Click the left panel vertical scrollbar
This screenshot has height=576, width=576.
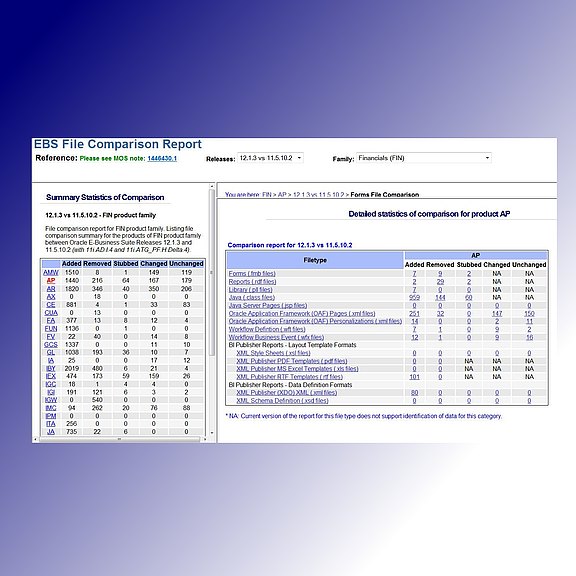coord(212,273)
